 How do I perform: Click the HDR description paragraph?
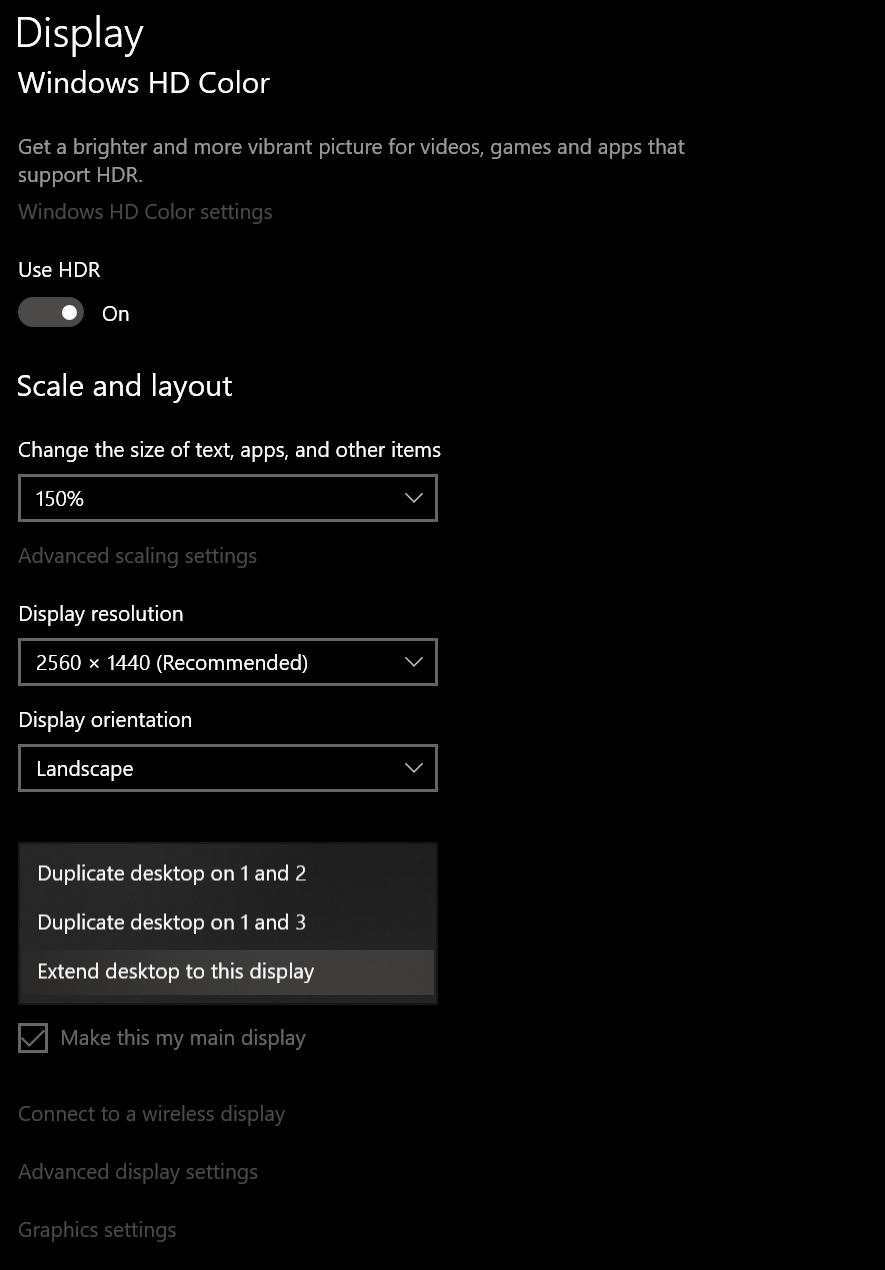click(x=351, y=161)
